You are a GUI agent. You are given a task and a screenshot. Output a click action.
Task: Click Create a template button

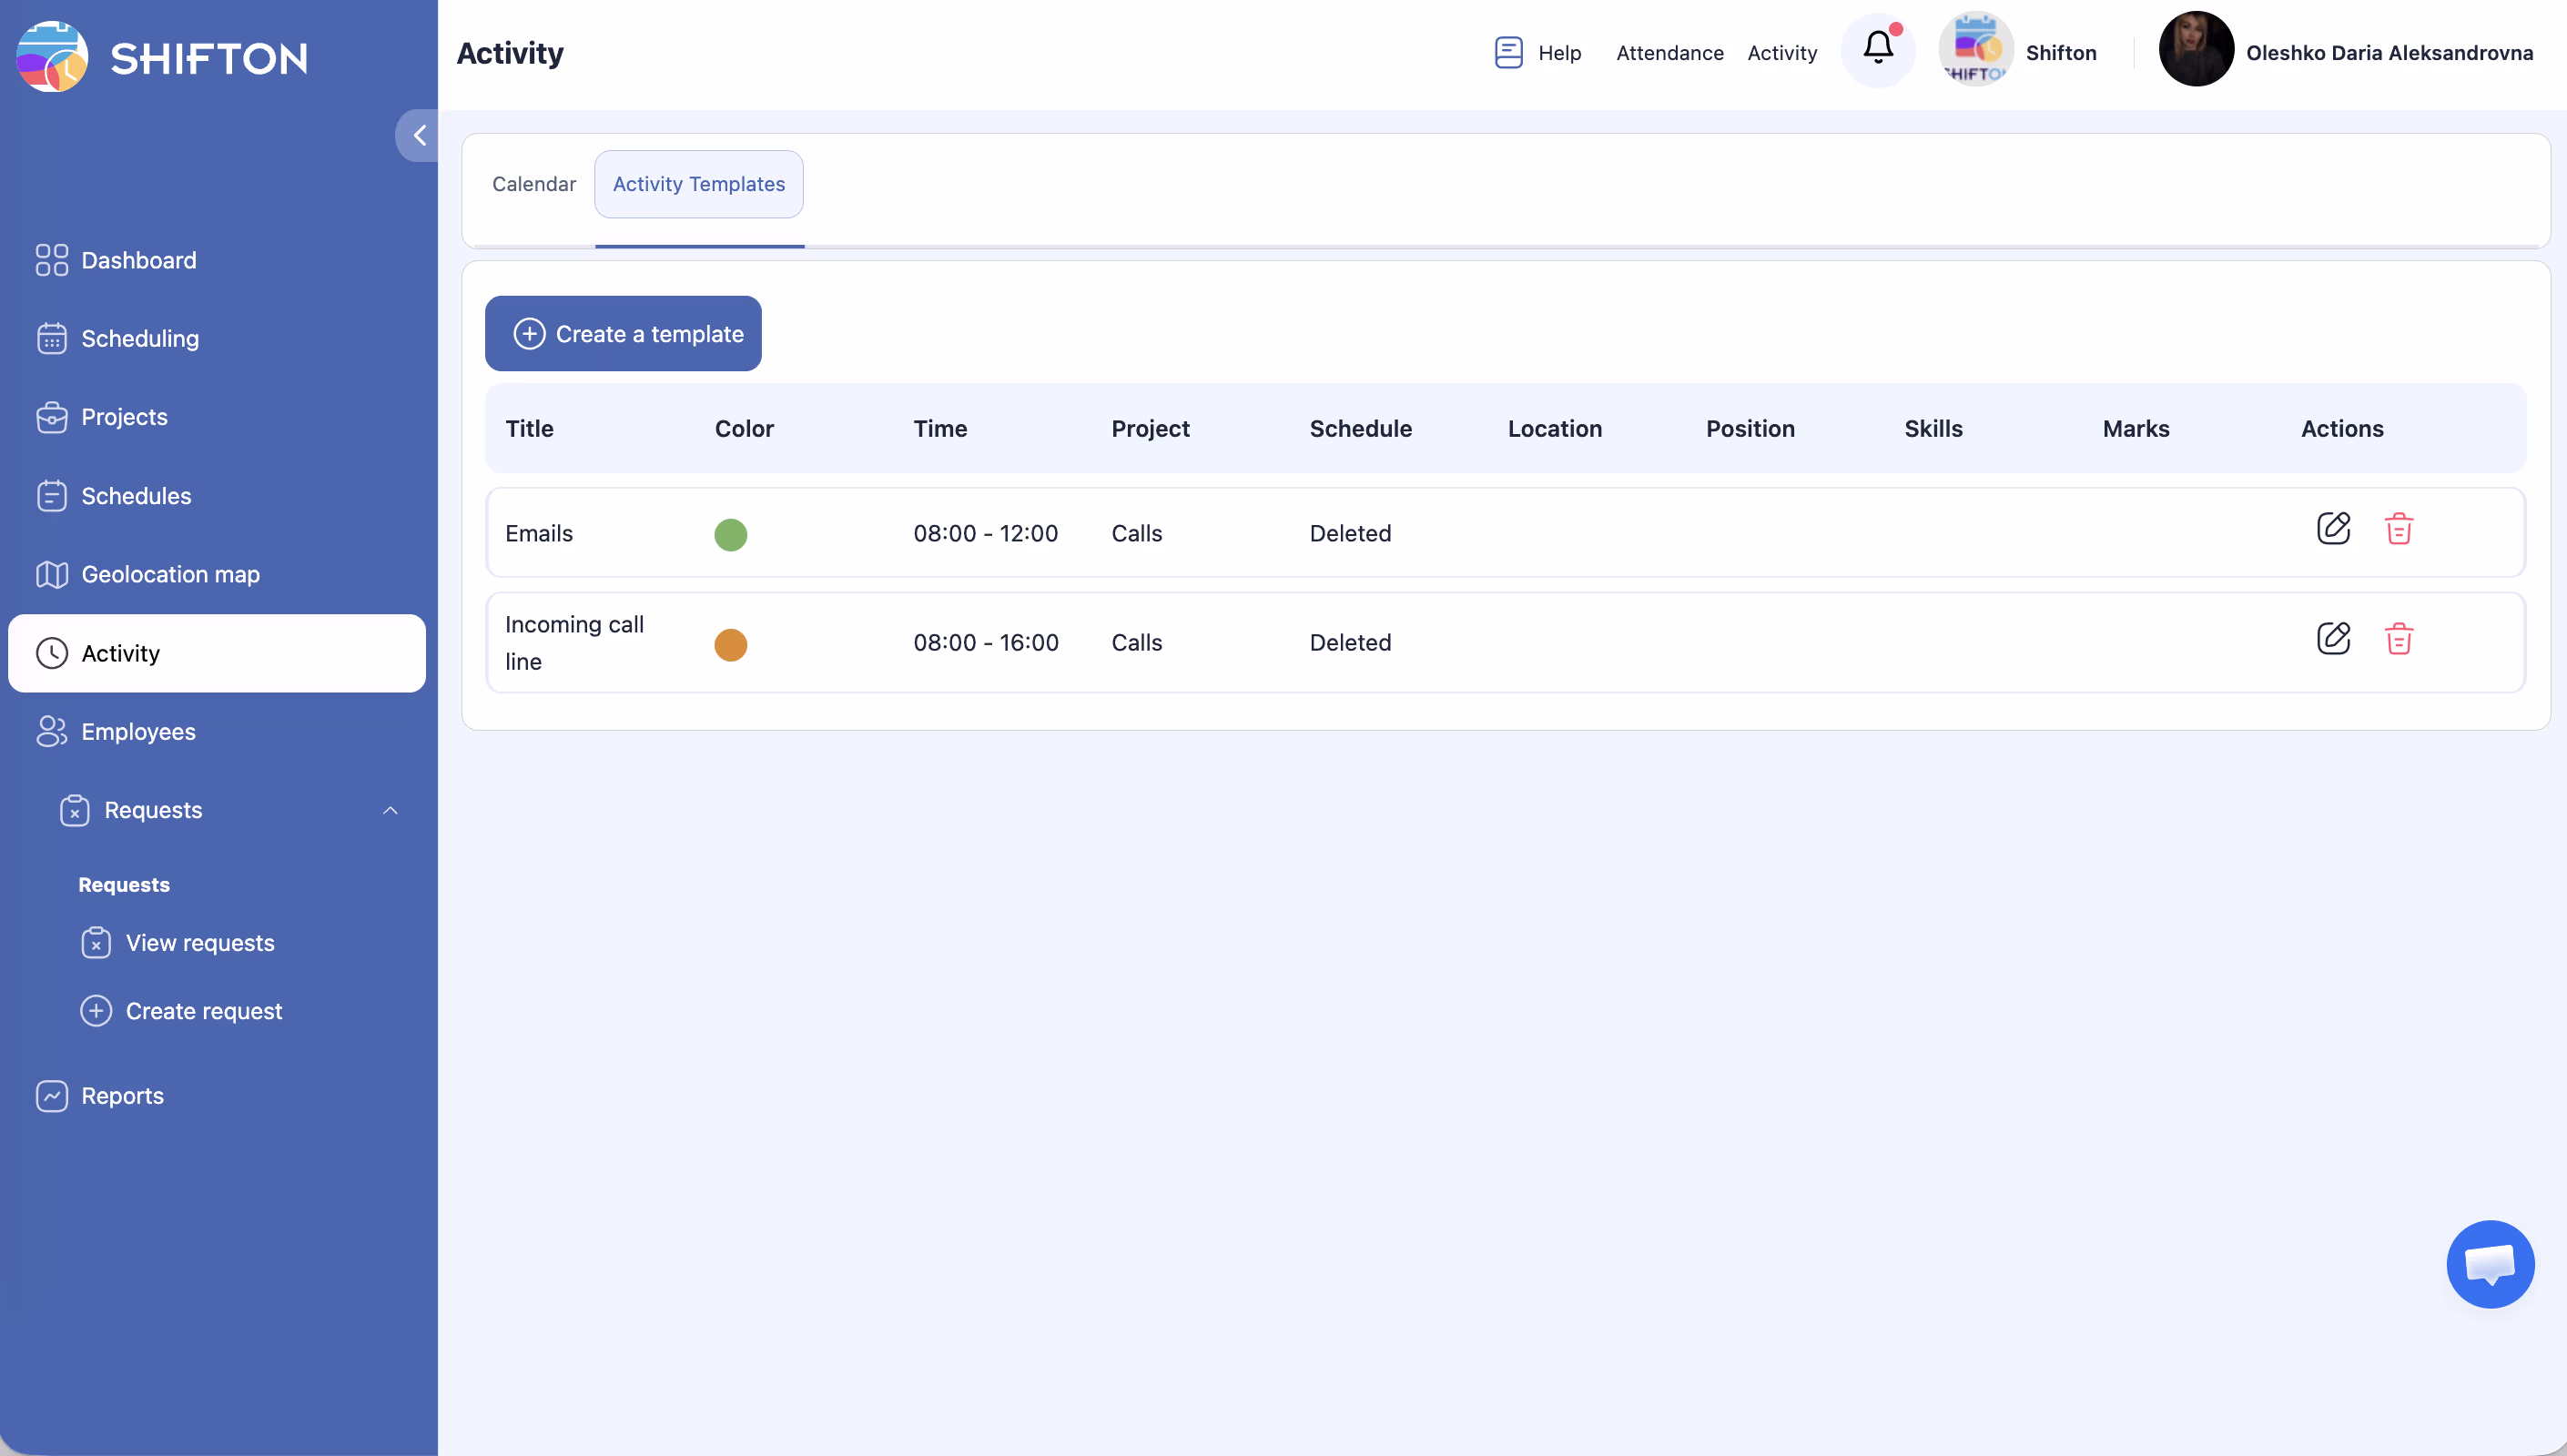coord(623,334)
